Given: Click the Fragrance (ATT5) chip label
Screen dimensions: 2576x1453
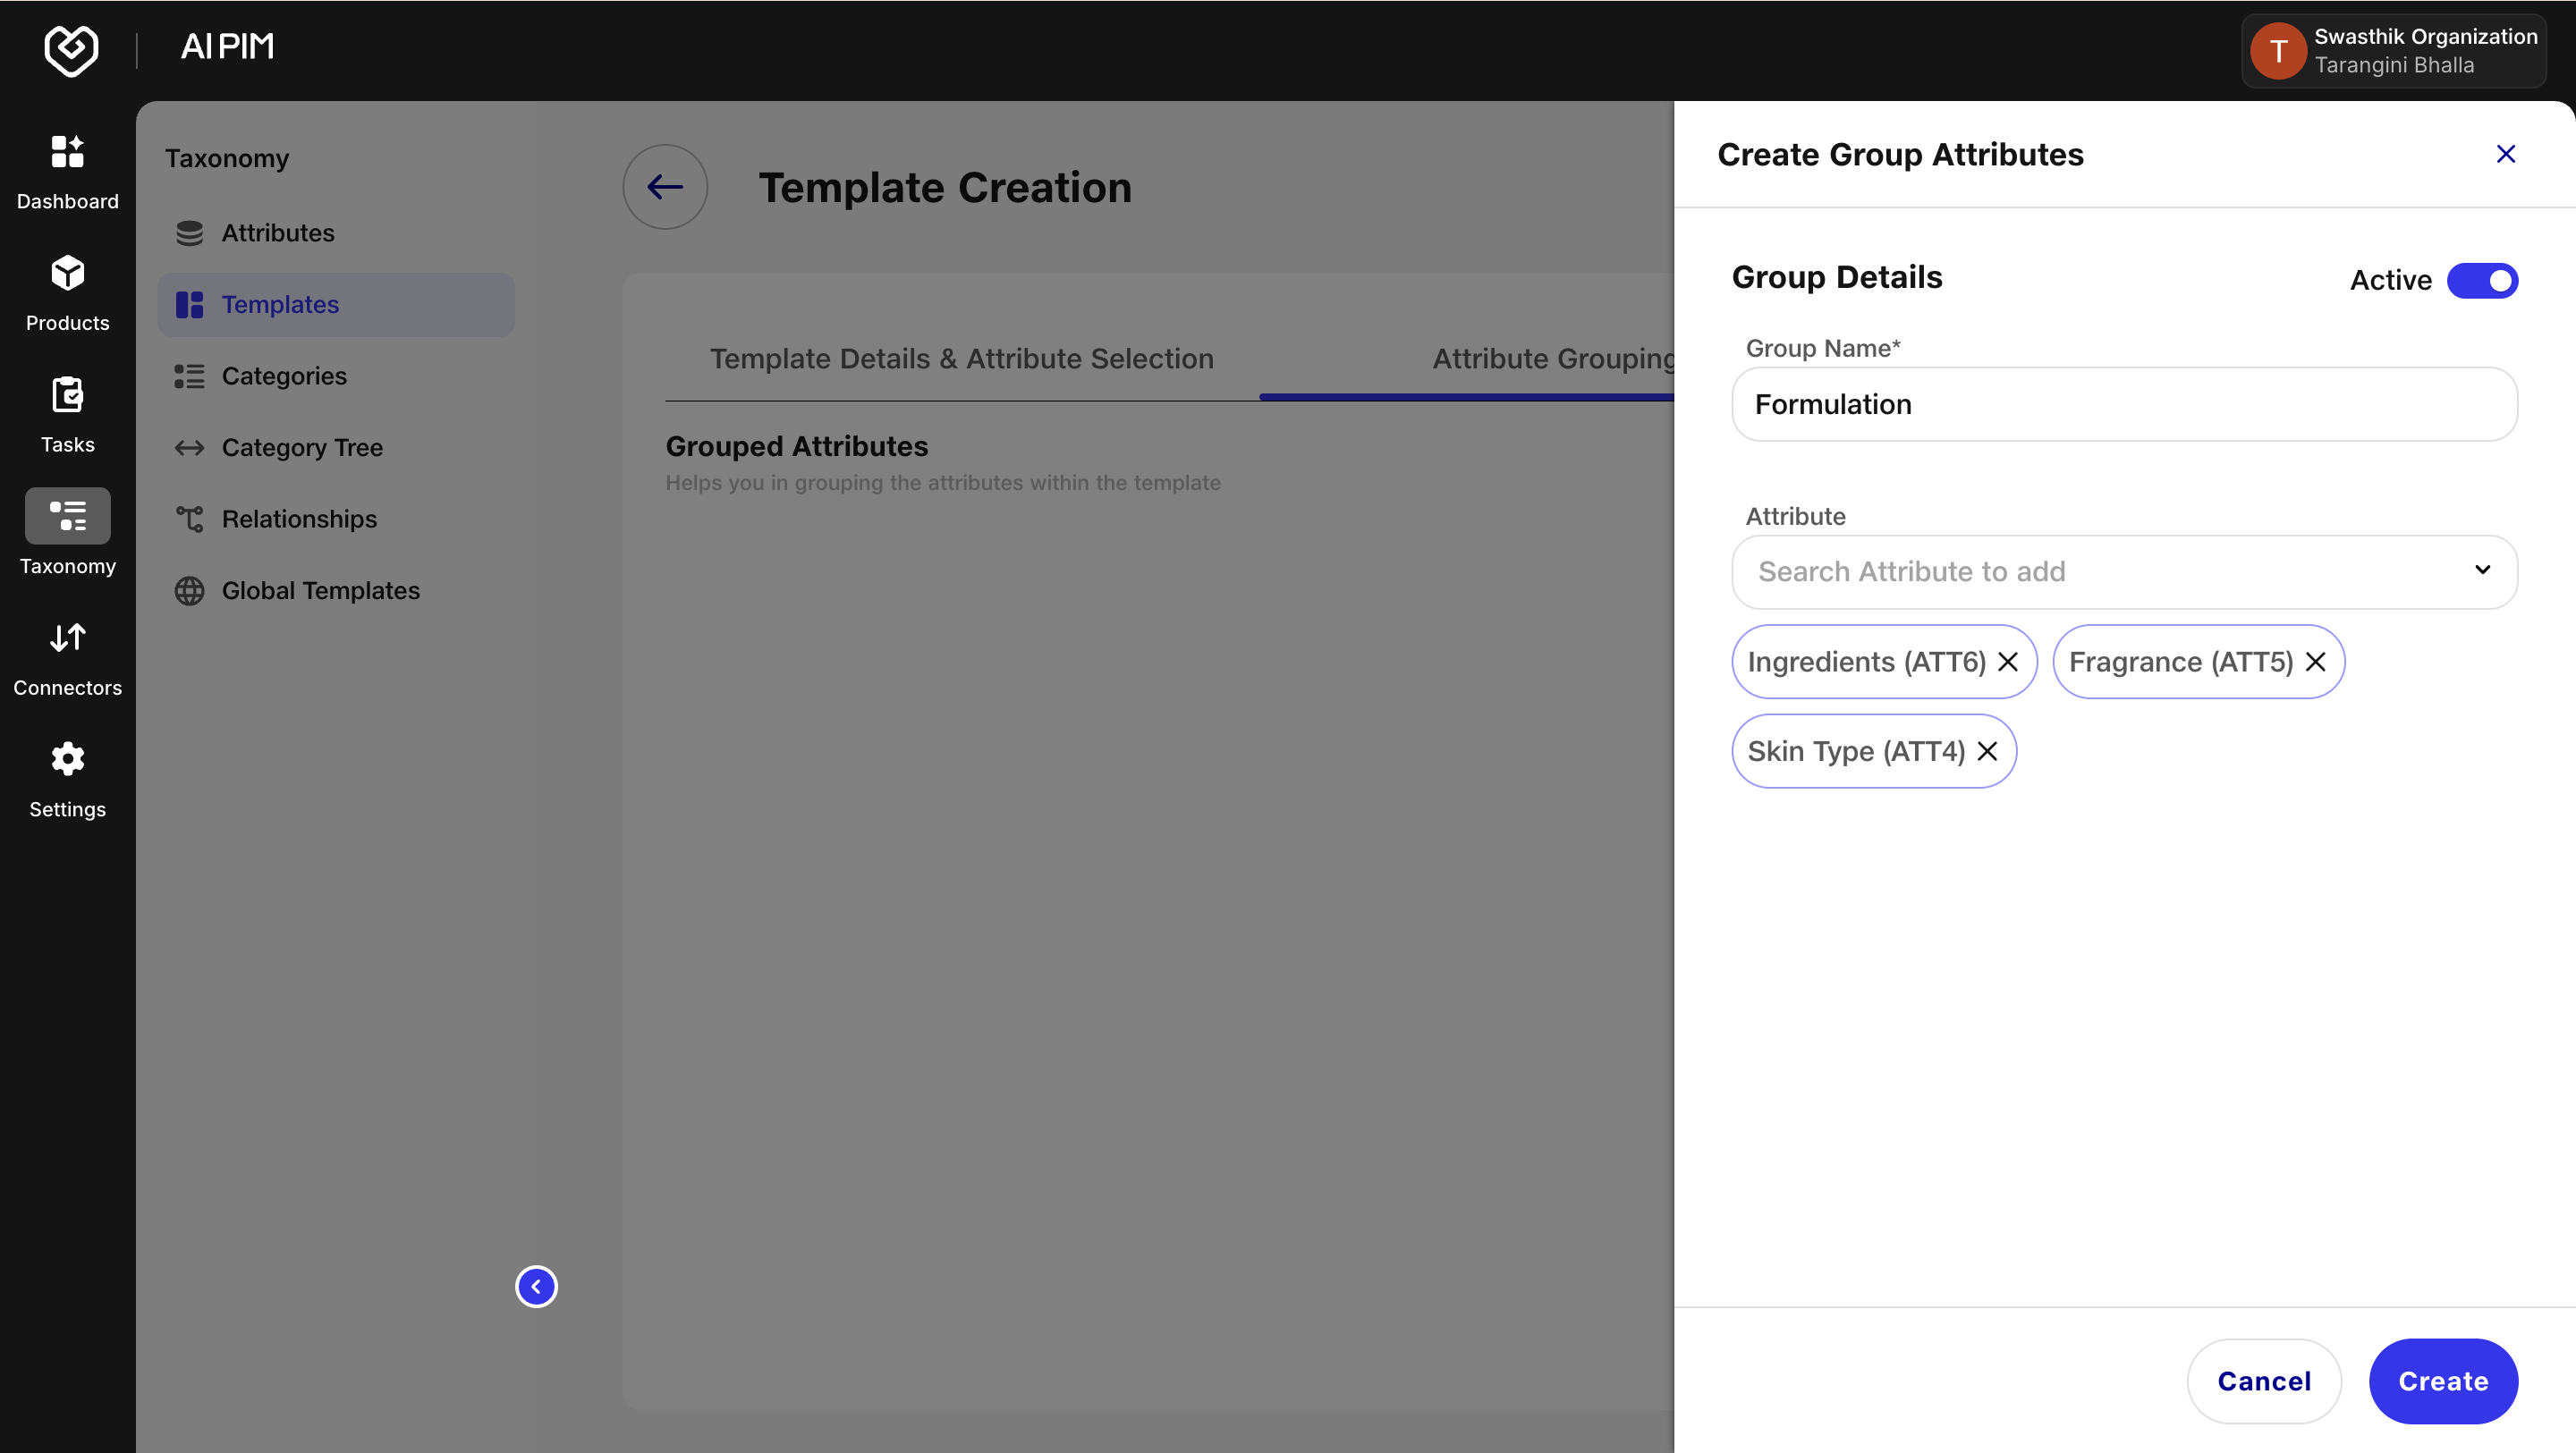Looking at the screenshot, I should (x=2181, y=662).
